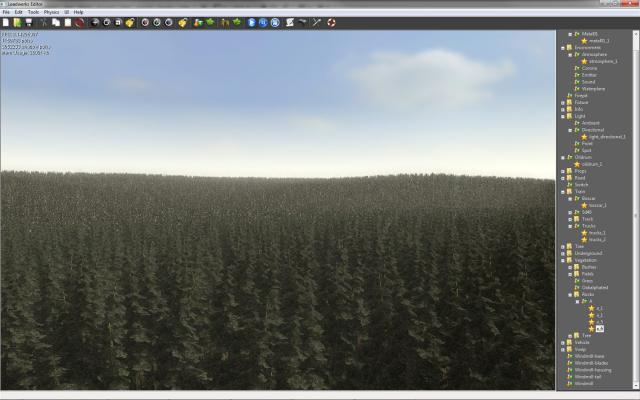This screenshot has width=640, height=400.
Task: Select the dark sphere move tool icon
Action: (x=95, y=22)
